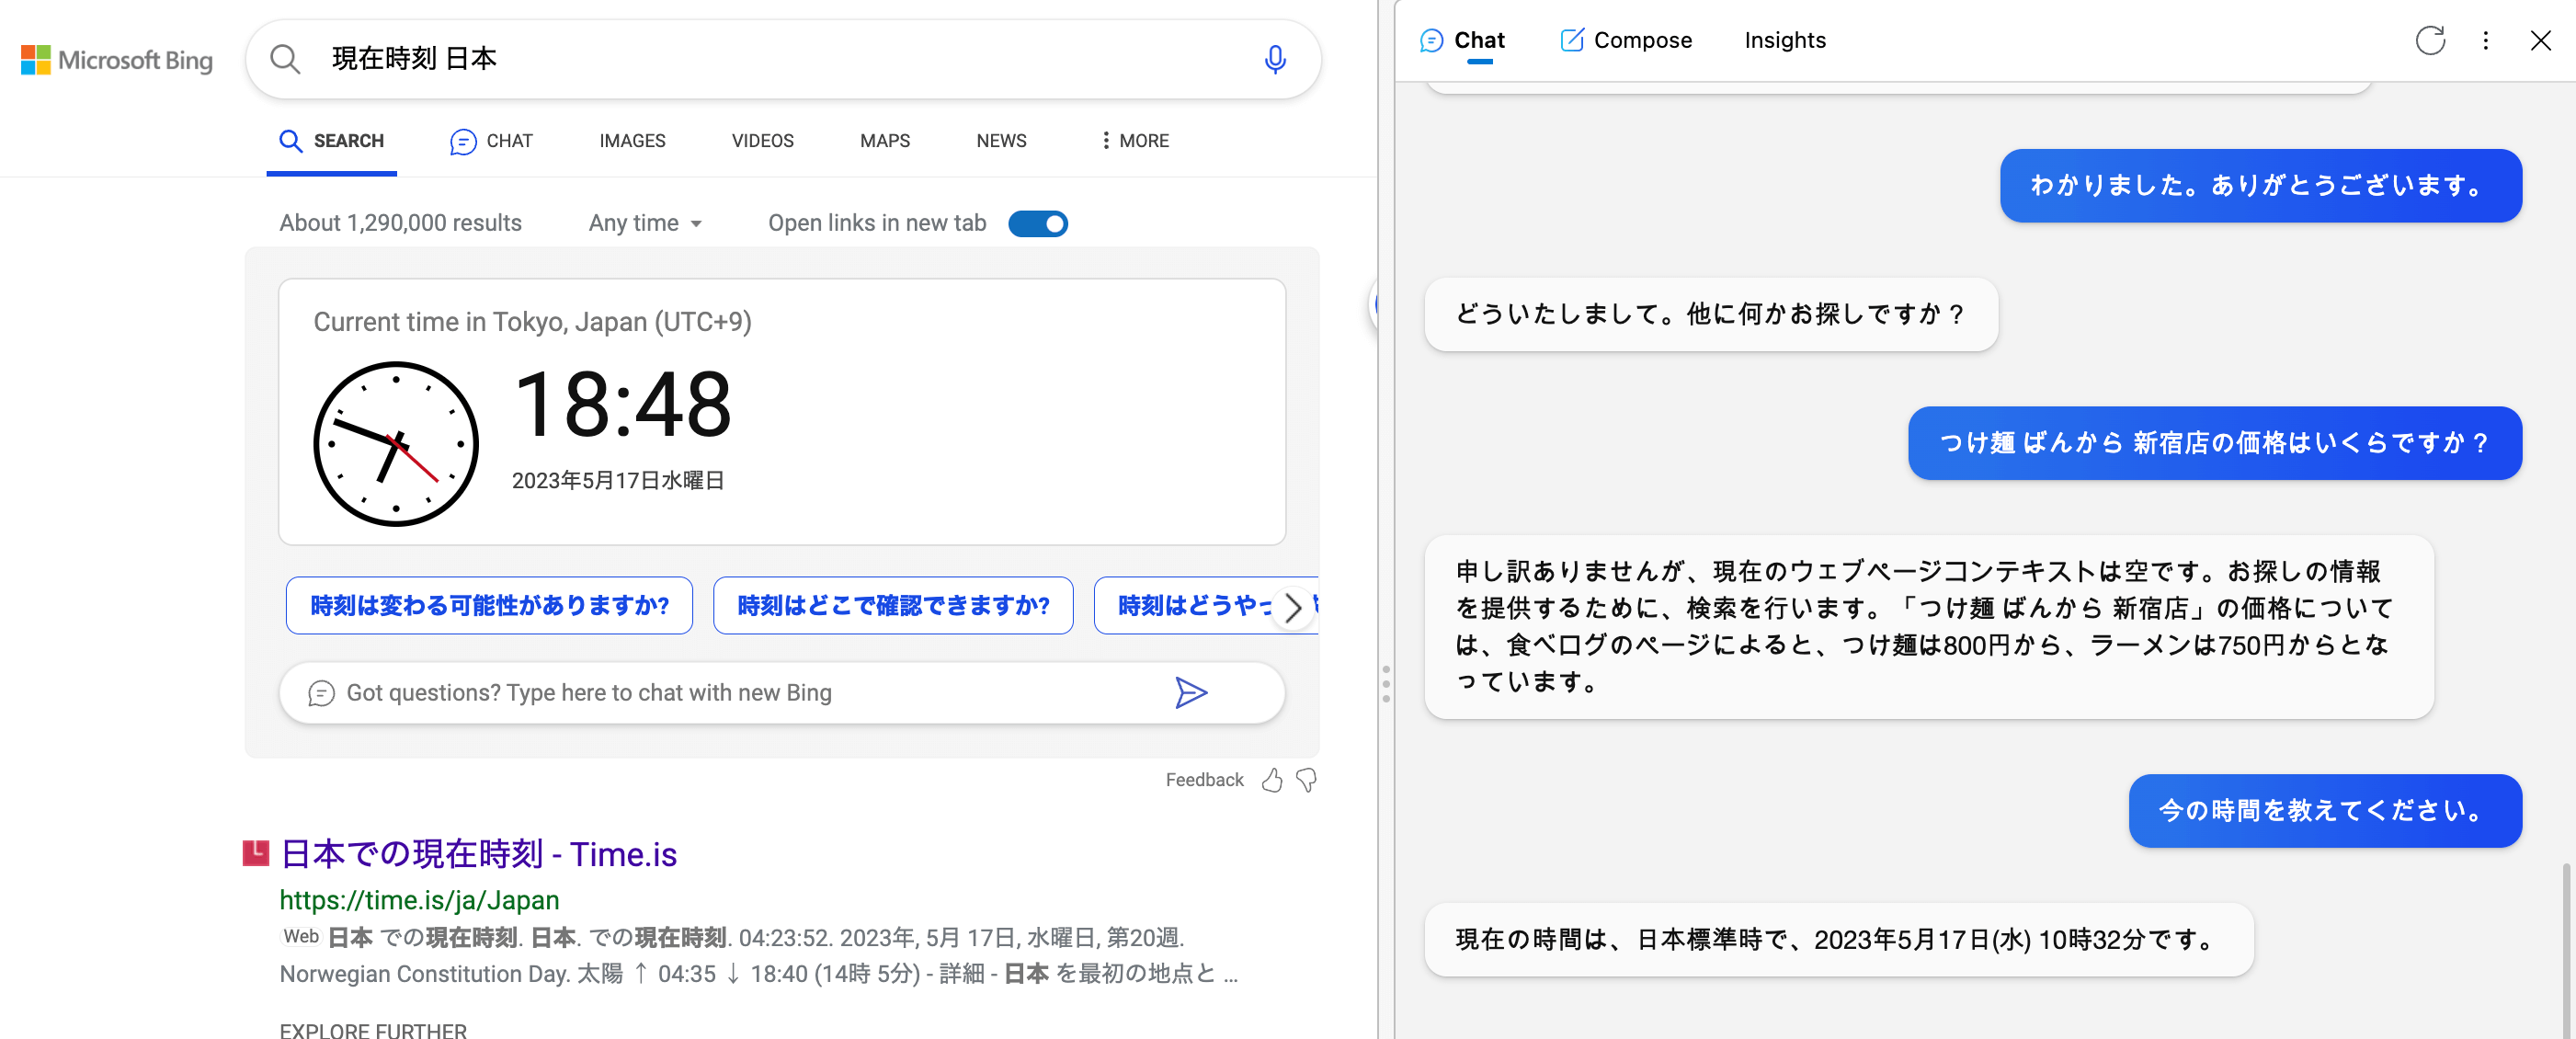
Task: Click 時刻はどこで確認できますか button
Action: tap(892, 605)
